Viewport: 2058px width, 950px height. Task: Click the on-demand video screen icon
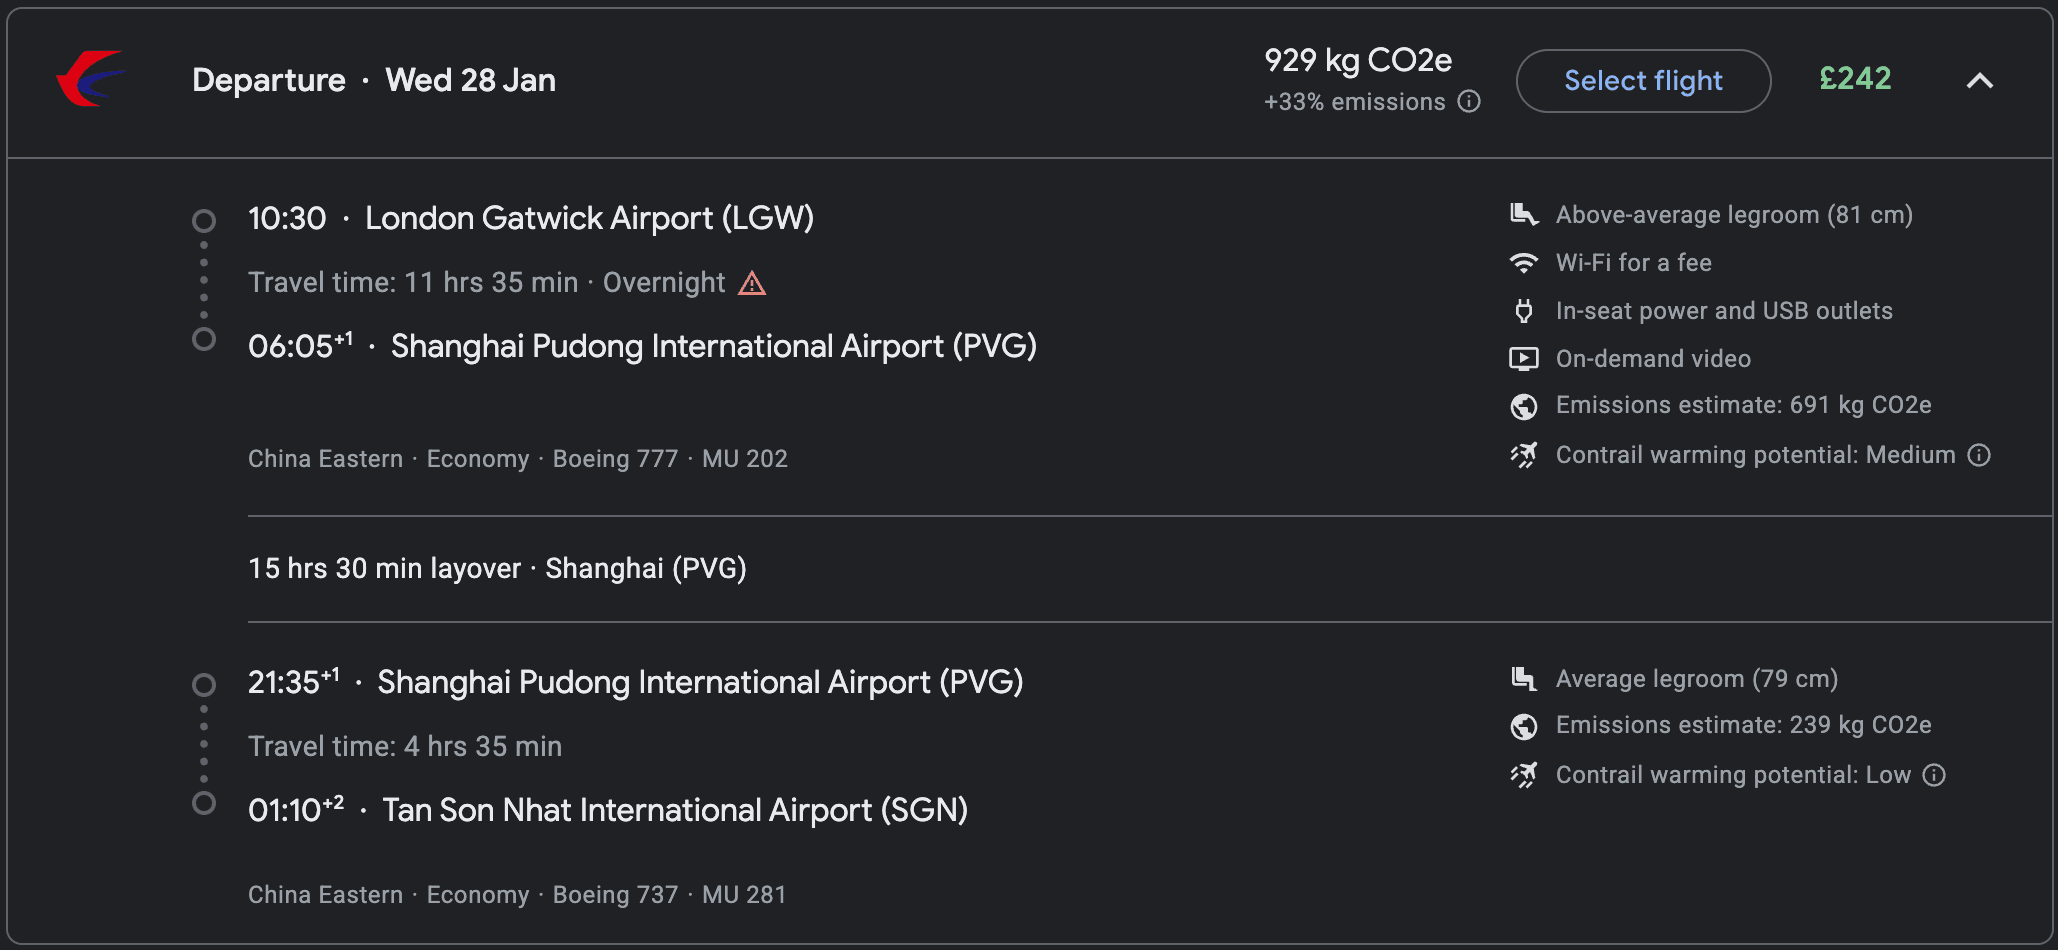point(1523,359)
